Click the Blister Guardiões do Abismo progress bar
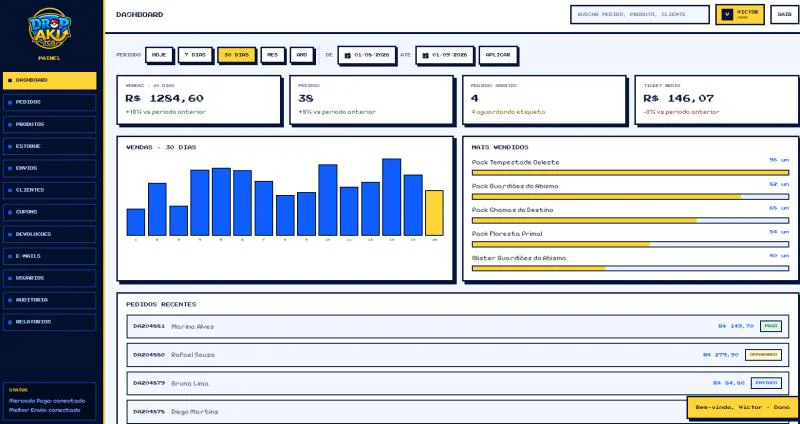 pos(630,268)
